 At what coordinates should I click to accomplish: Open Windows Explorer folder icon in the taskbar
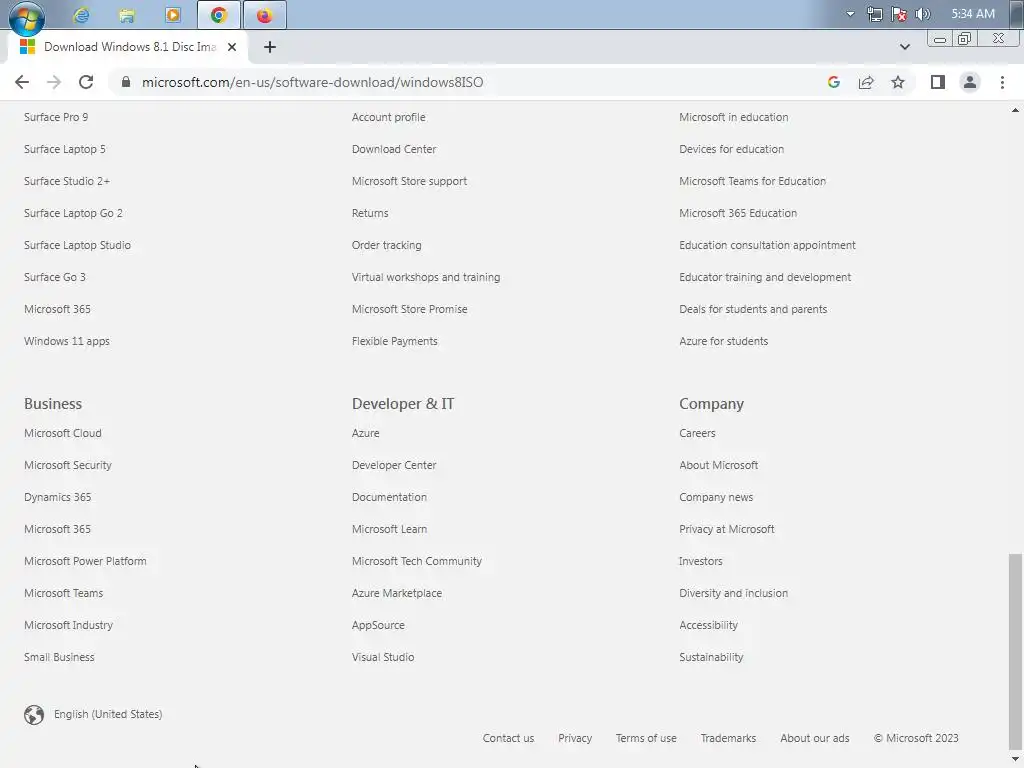pos(127,15)
